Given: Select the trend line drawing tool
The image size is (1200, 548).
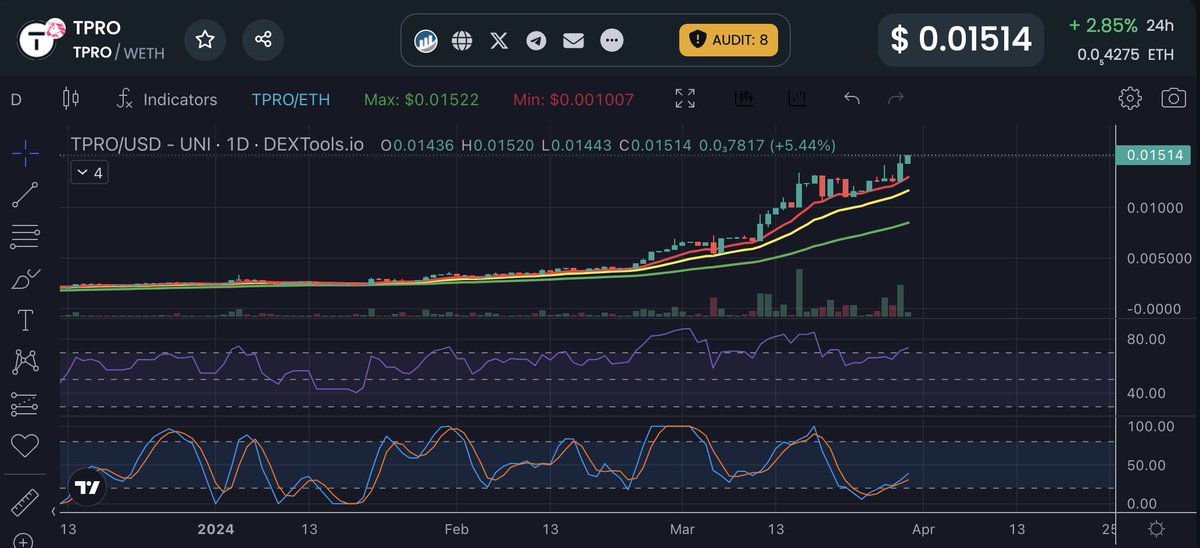Looking at the screenshot, I should tap(25, 195).
